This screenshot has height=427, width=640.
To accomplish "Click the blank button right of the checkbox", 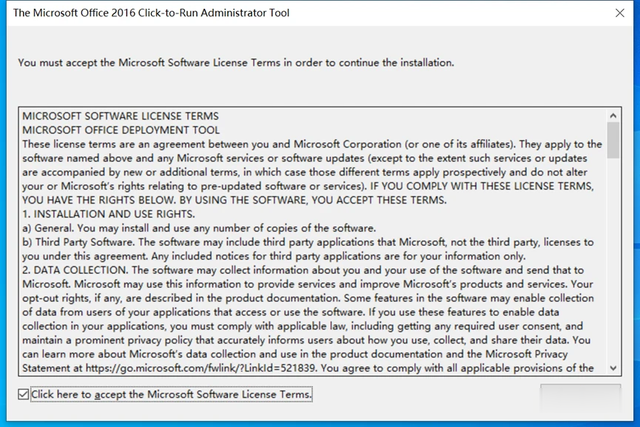I will (x=580, y=396).
